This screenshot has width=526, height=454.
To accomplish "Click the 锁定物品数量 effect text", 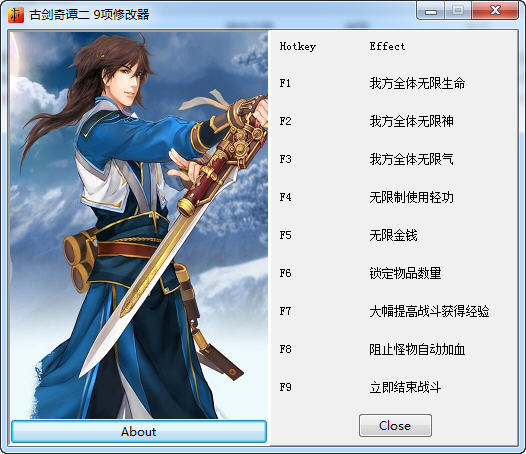I will point(405,273).
